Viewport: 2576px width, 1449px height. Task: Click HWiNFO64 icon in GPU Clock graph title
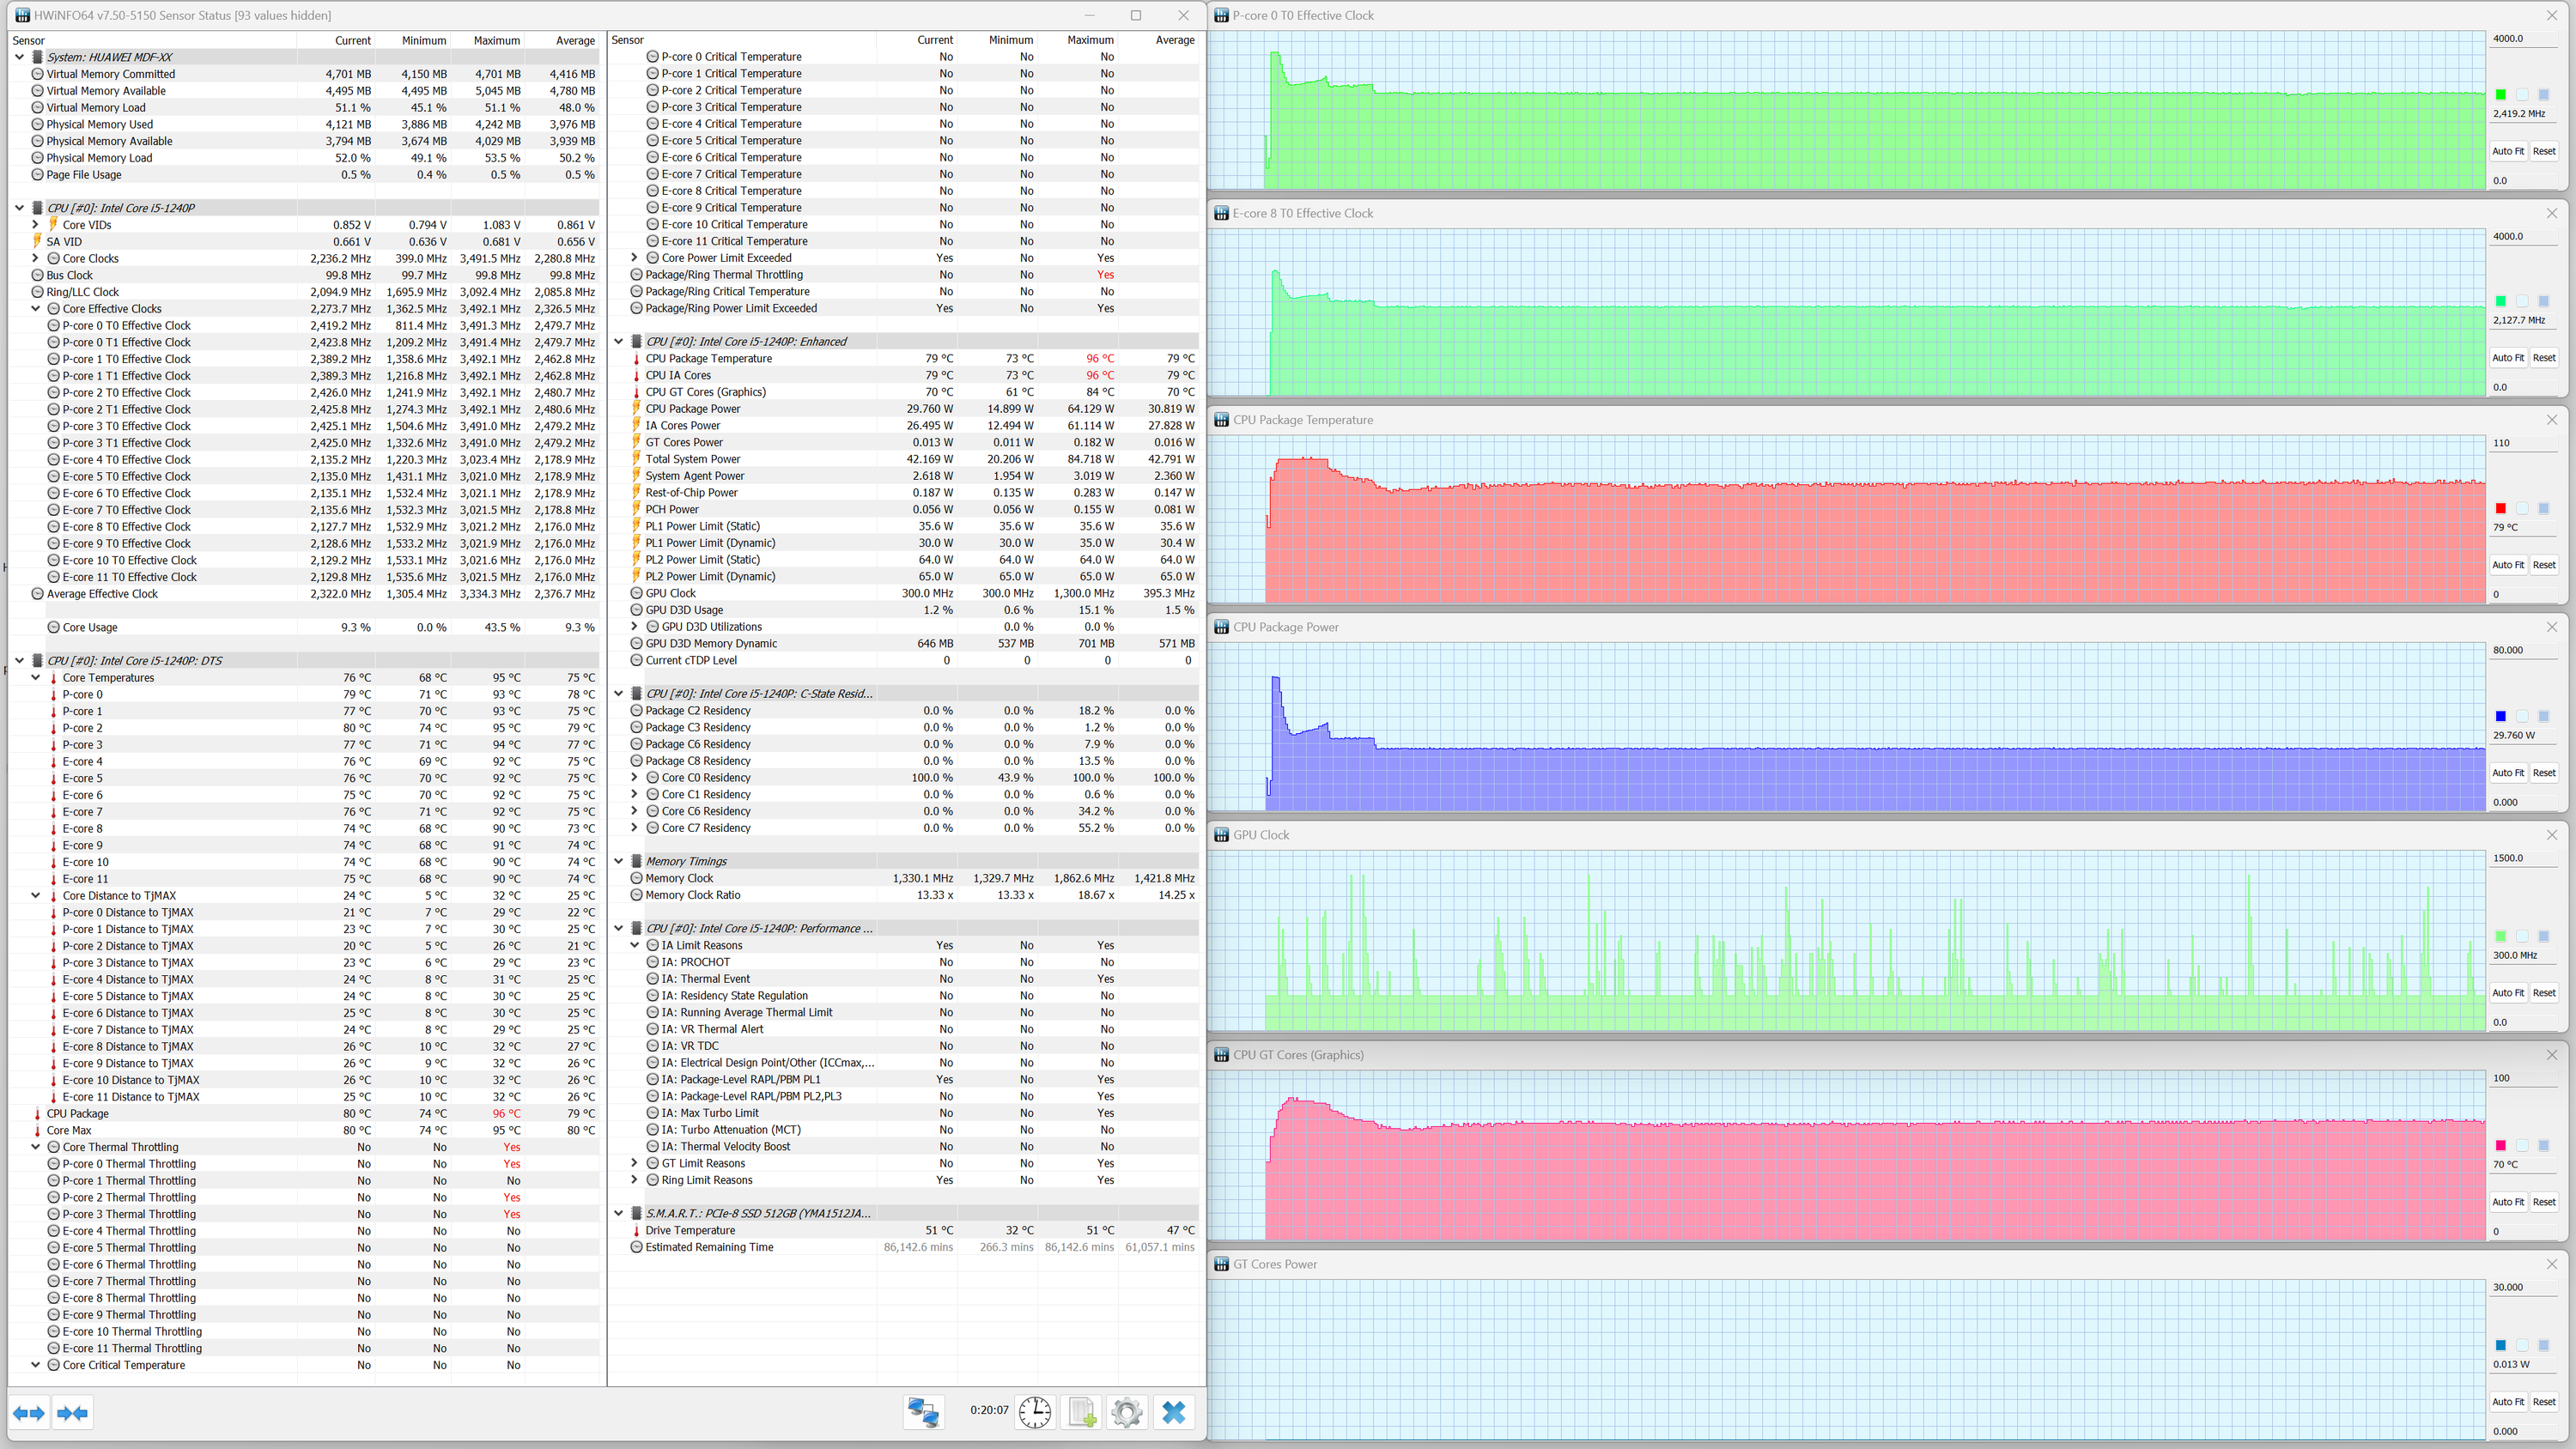tap(1221, 835)
